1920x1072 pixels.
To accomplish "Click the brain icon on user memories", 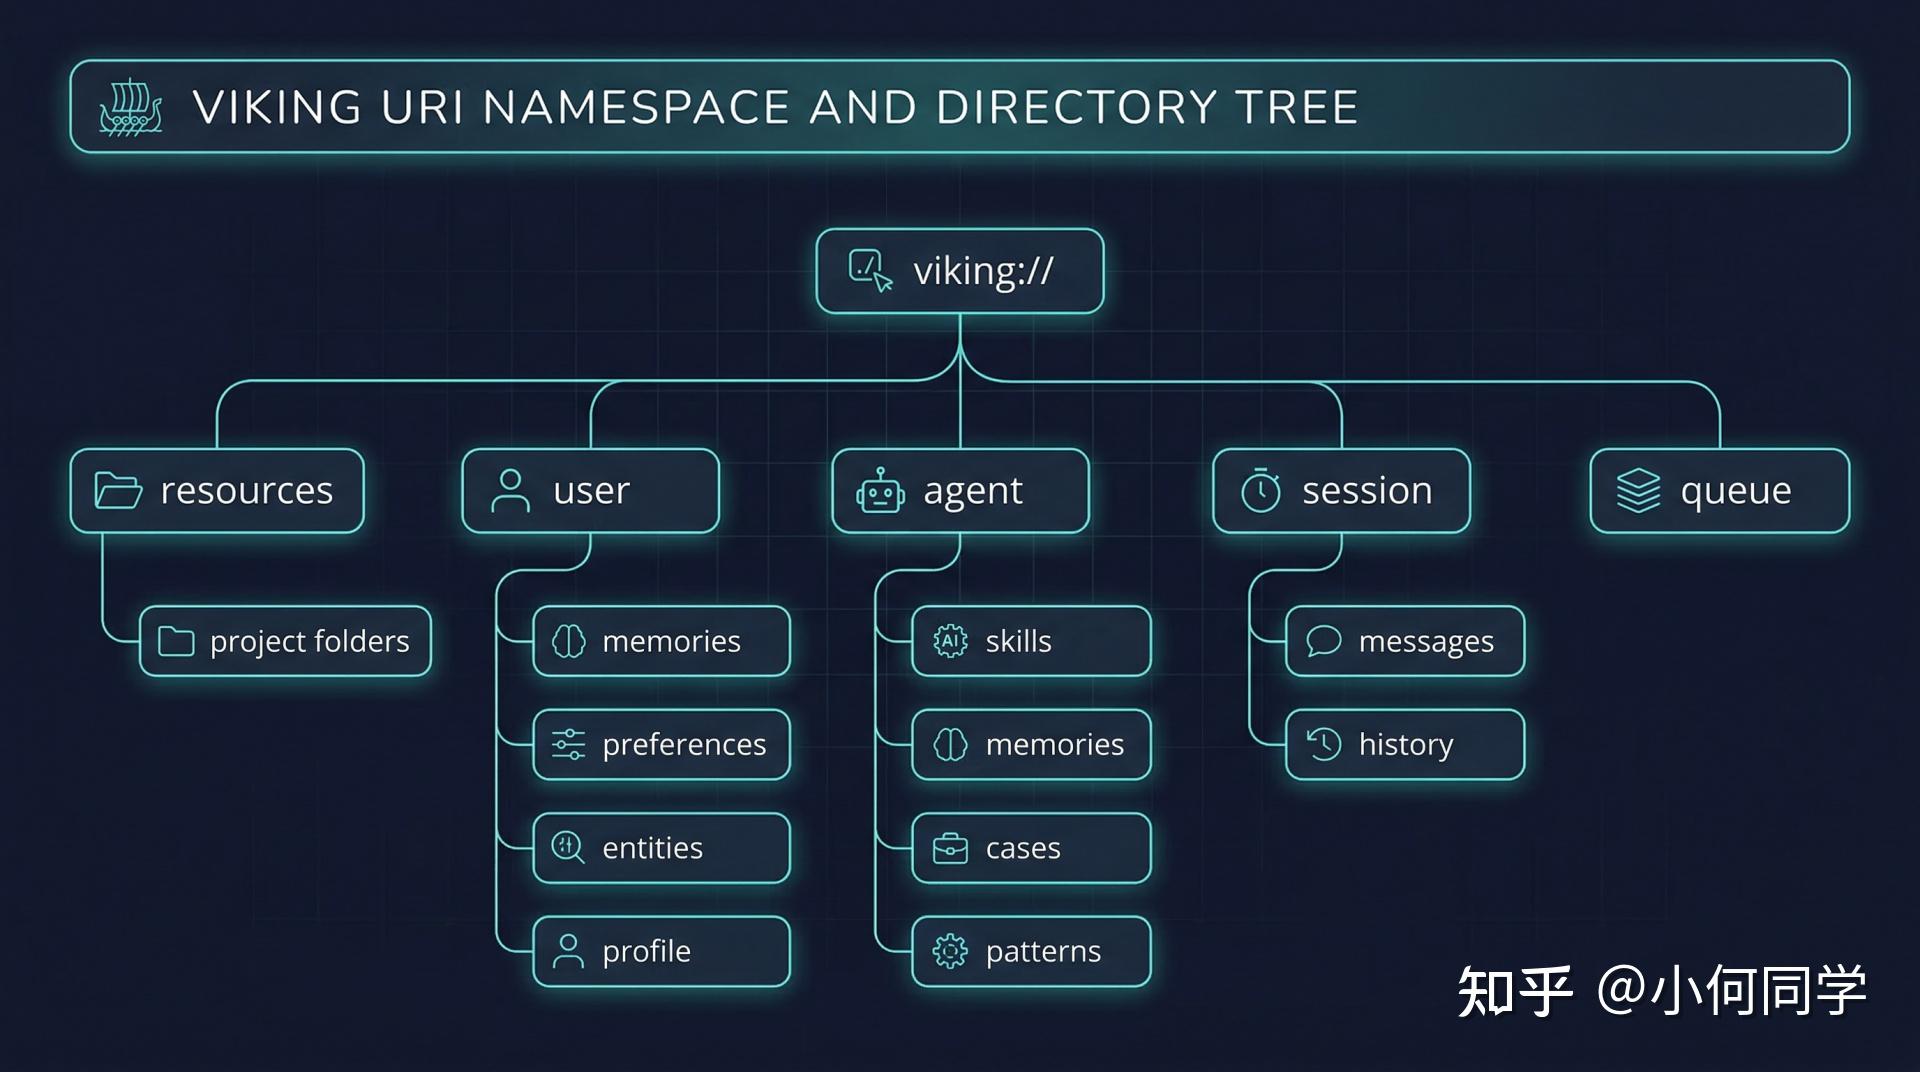I will [569, 641].
